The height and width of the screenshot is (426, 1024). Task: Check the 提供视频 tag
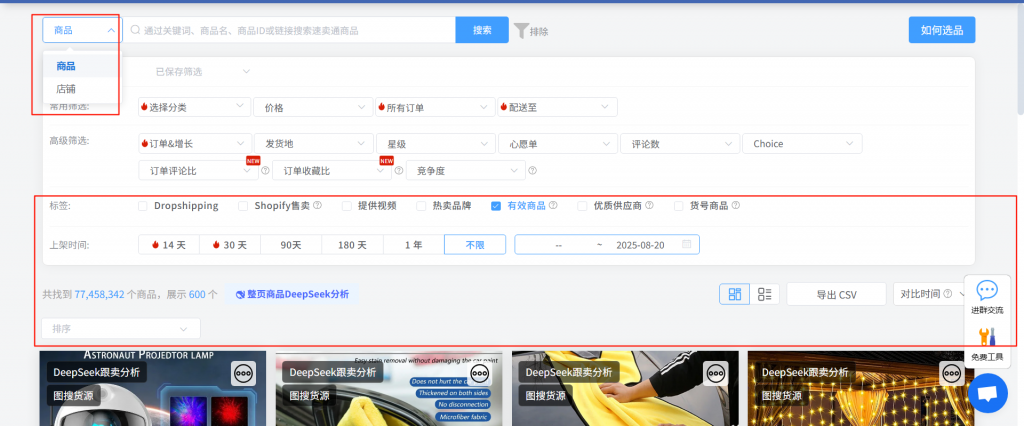pyautogui.click(x=347, y=206)
